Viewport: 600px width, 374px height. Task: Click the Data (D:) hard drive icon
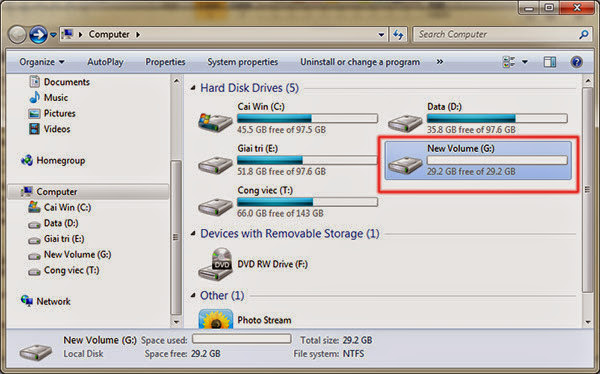click(405, 123)
